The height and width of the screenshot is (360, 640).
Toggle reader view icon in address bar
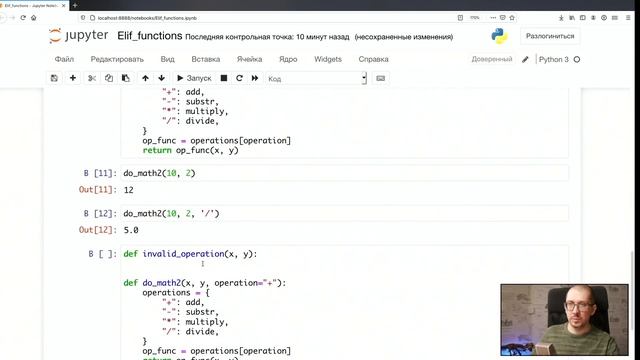click(460, 18)
